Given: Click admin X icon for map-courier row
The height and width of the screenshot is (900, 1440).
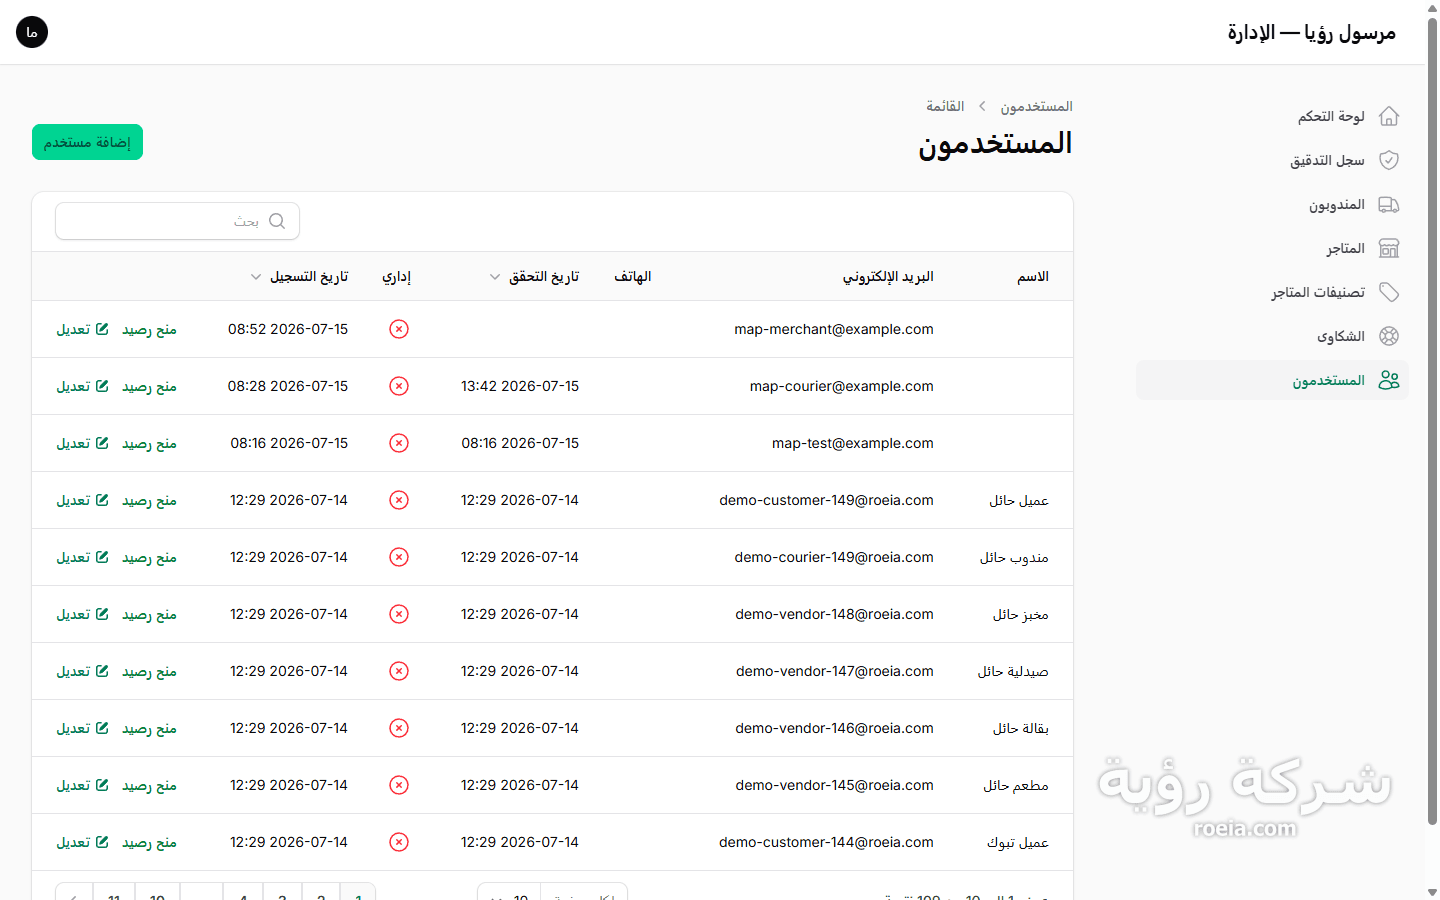Looking at the screenshot, I should click(x=399, y=386).
